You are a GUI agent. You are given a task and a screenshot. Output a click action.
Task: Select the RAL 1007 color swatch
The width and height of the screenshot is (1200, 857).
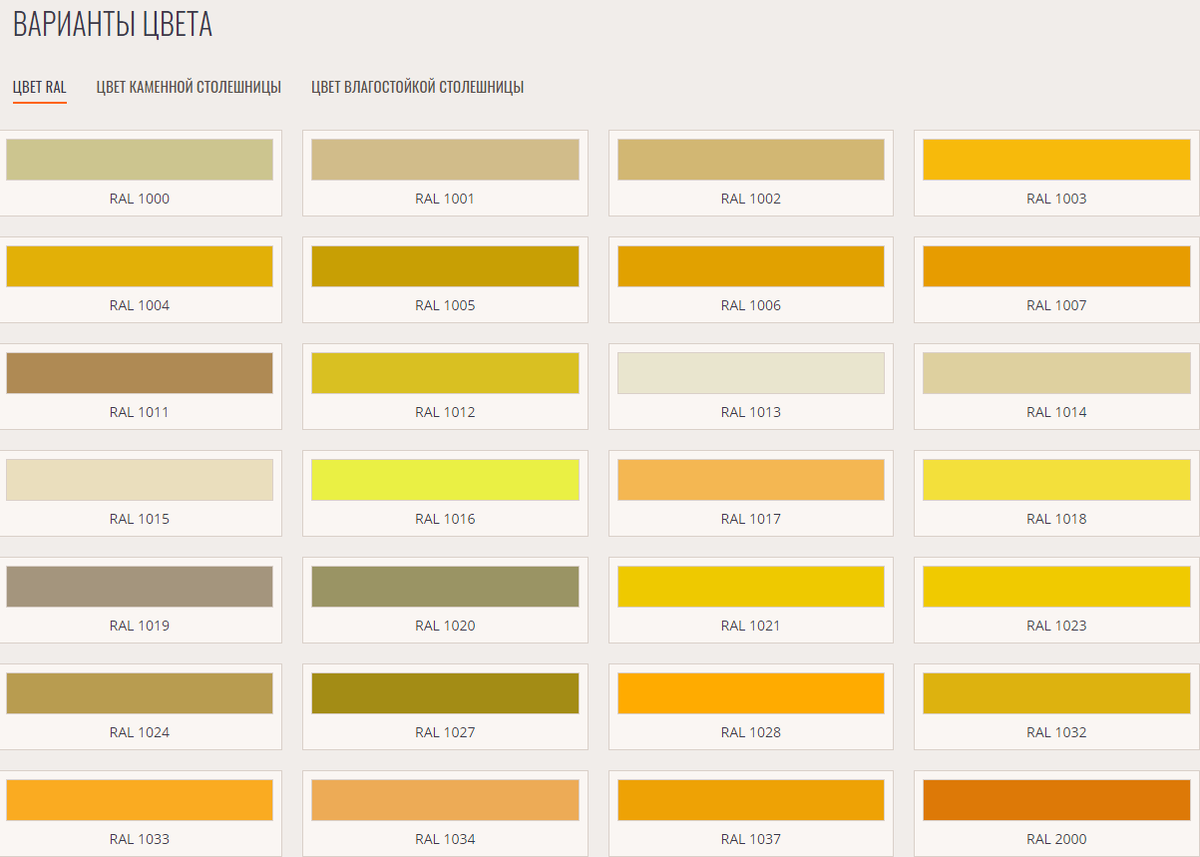[1057, 266]
